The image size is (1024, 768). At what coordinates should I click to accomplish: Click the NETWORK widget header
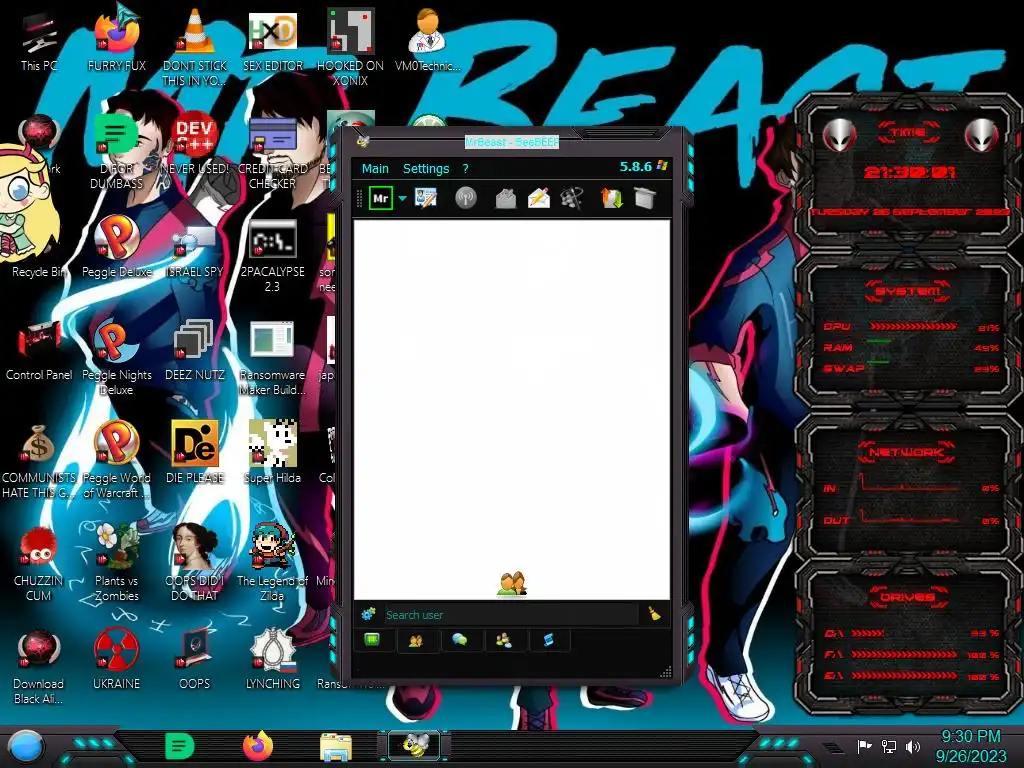906,452
